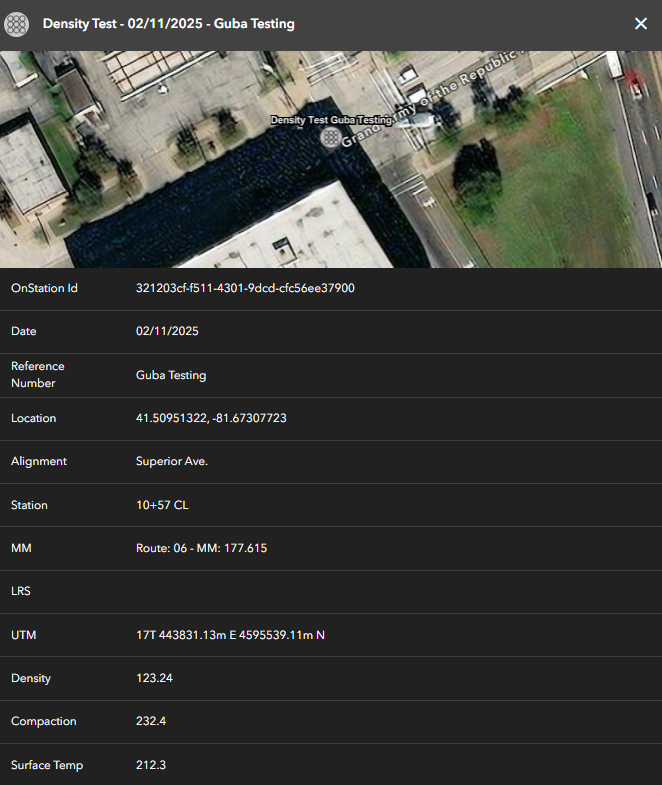Click the density test icon in header
Viewport: 662px width, 785px height.
point(17,24)
